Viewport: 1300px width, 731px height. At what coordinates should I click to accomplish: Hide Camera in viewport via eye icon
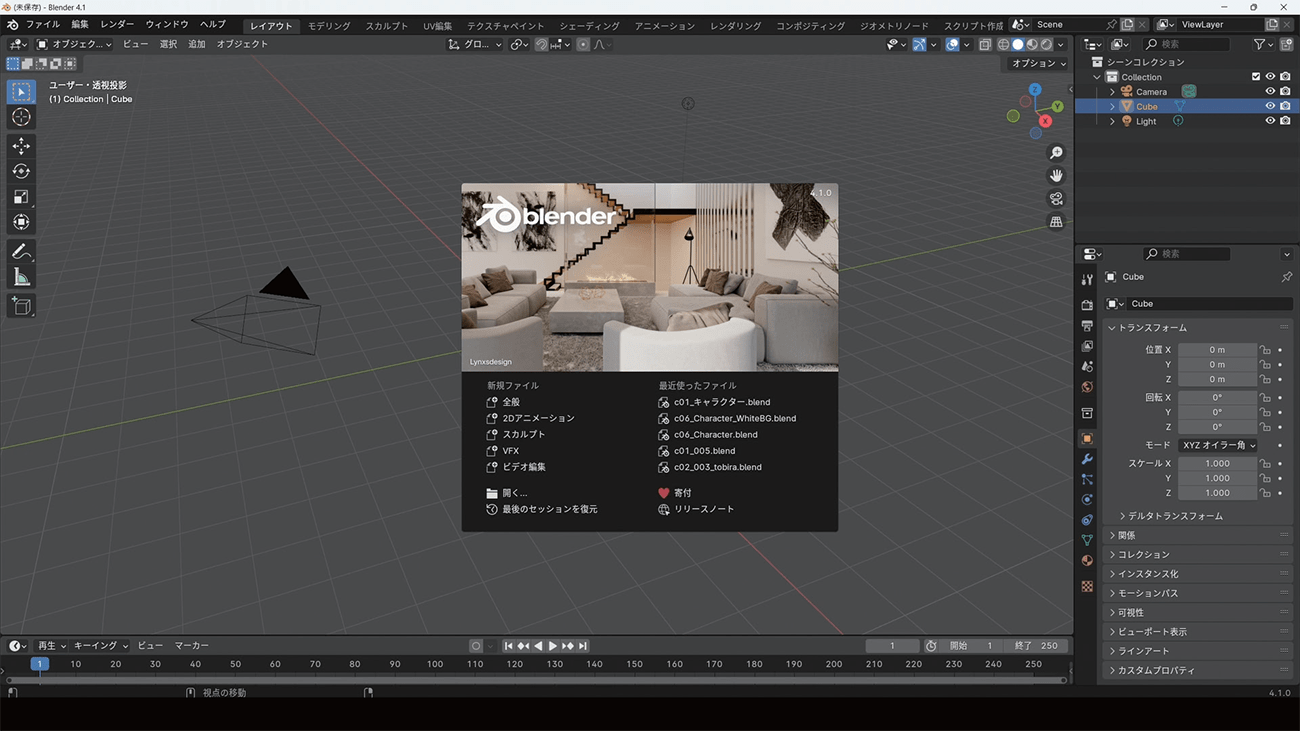[x=1270, y=92]
